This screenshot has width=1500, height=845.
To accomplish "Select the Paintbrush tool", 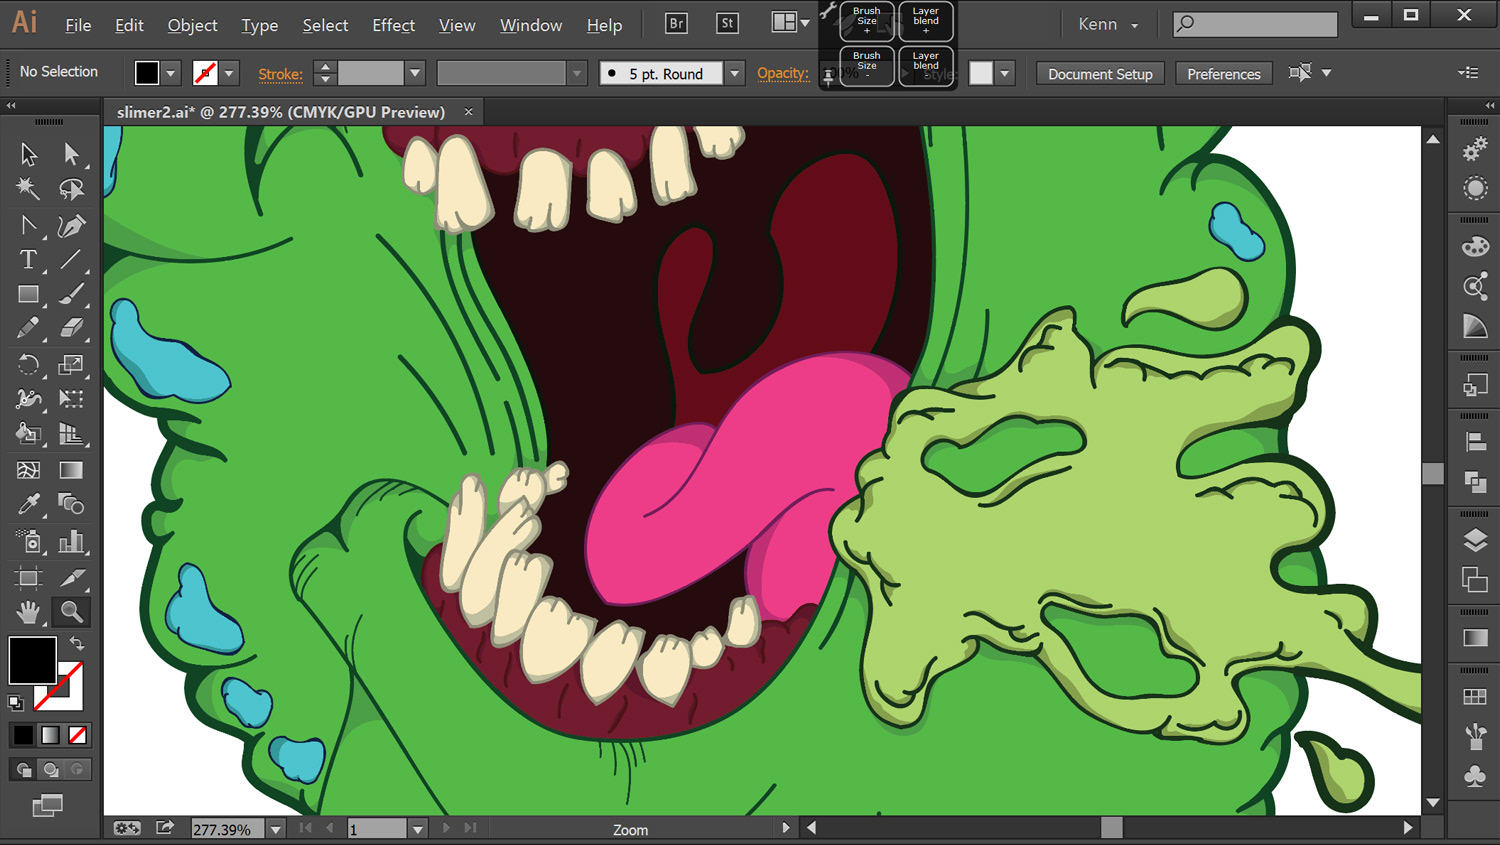I will [x=71, y=294].
